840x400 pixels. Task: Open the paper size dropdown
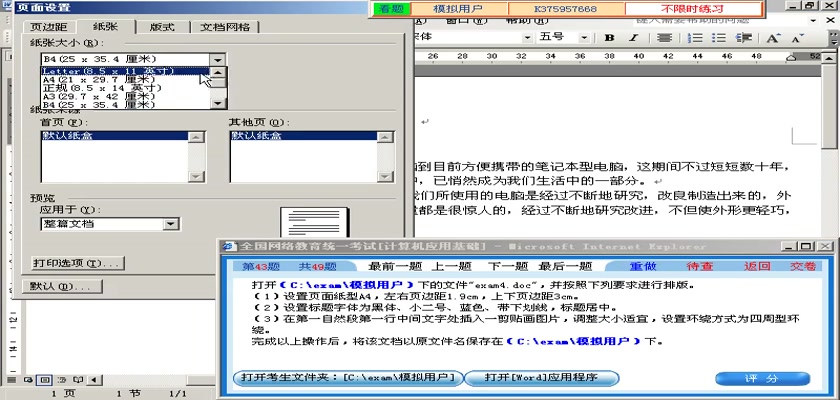(x=217, y=59)
